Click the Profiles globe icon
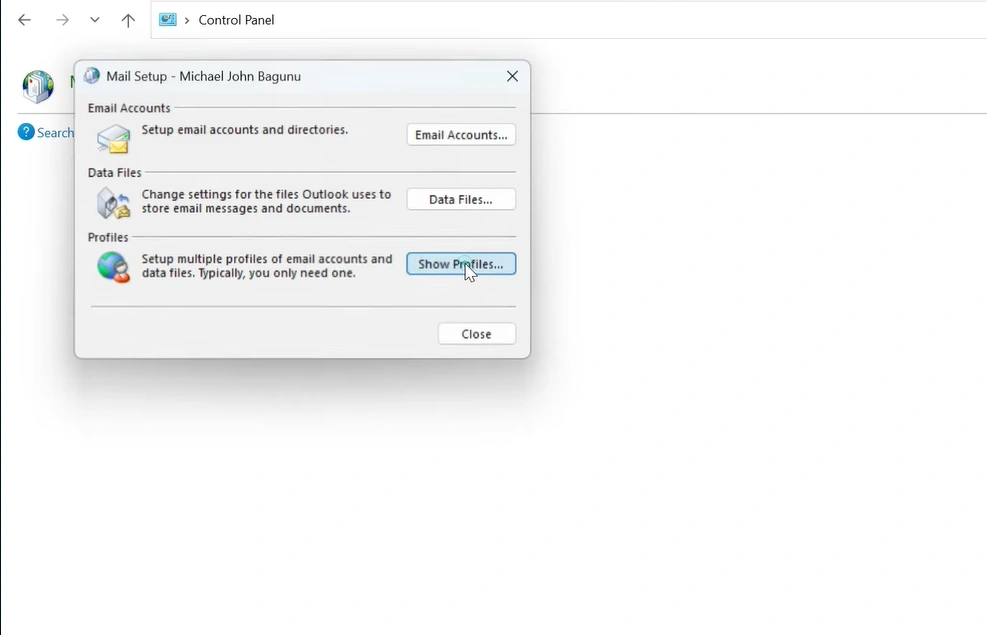987x635 pixels. pyautogui.click(x=112, y=266)
